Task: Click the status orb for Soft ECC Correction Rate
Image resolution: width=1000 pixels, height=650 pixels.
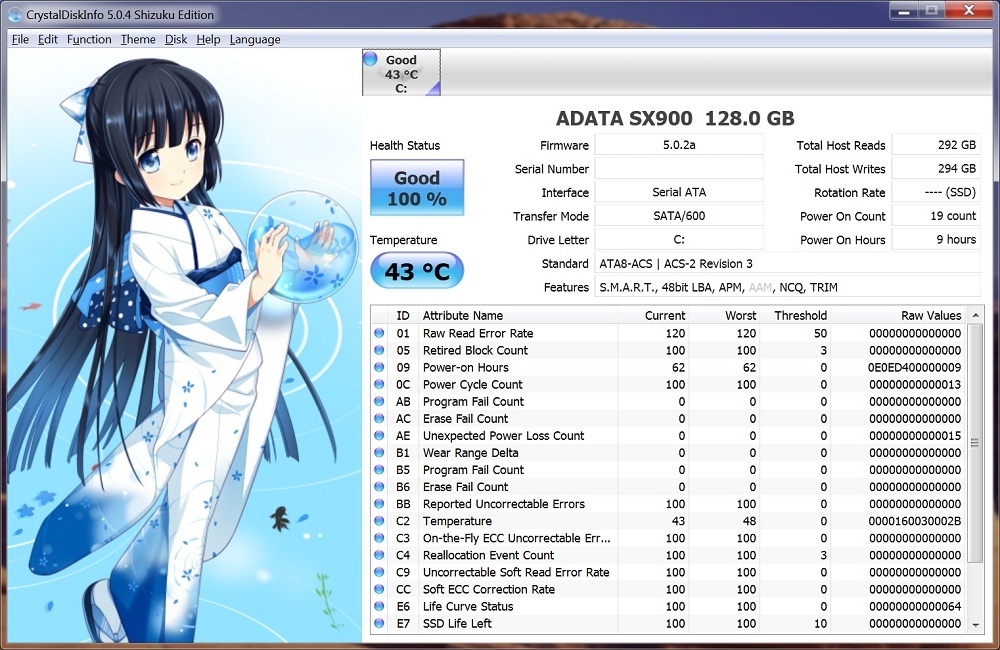Action: 379,589
